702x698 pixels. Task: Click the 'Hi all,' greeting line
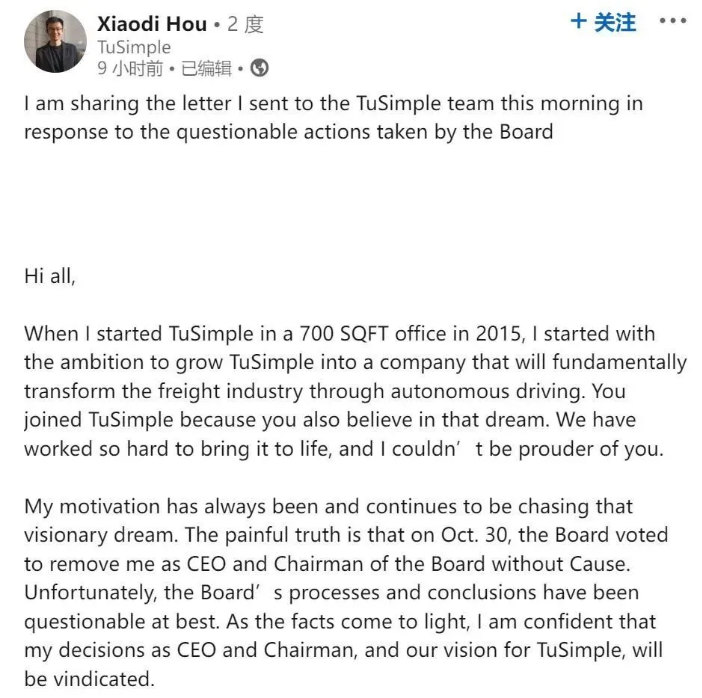coord(49,277)
